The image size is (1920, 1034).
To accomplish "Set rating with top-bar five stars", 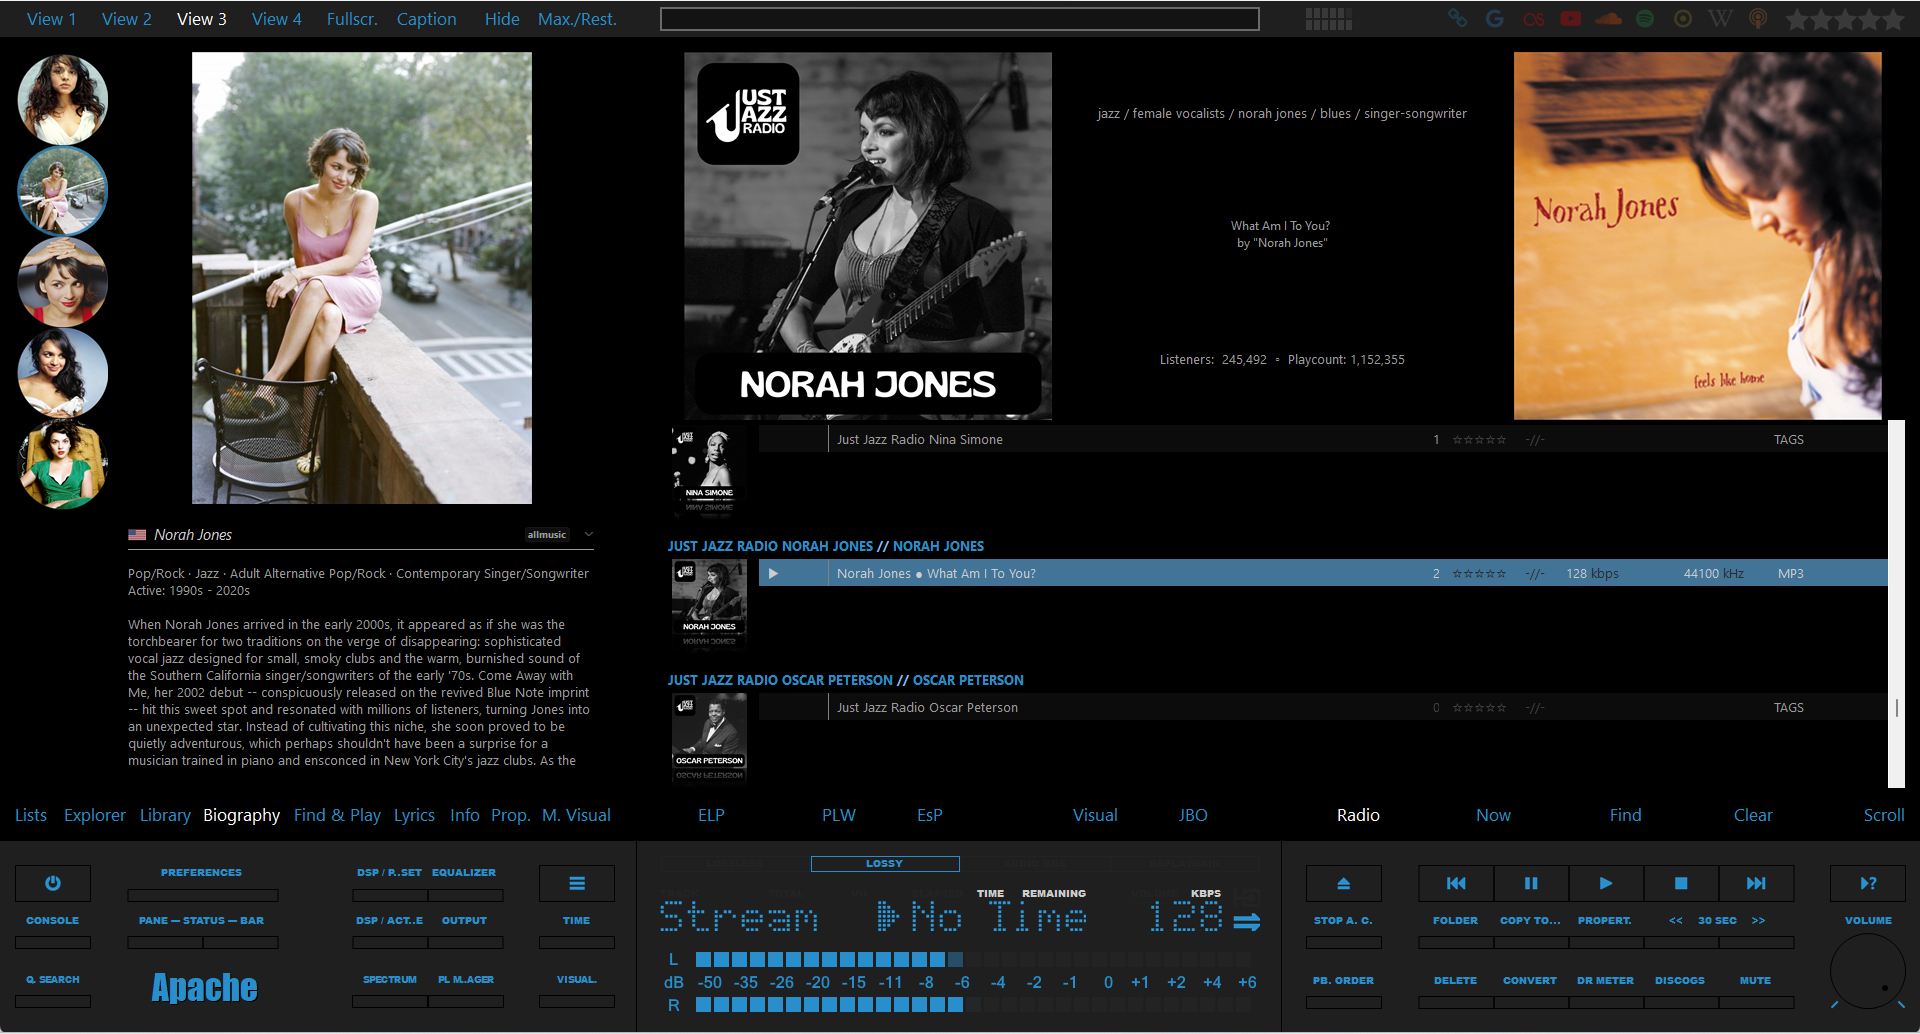I will pyautogui.click(x=1845, y=19).
